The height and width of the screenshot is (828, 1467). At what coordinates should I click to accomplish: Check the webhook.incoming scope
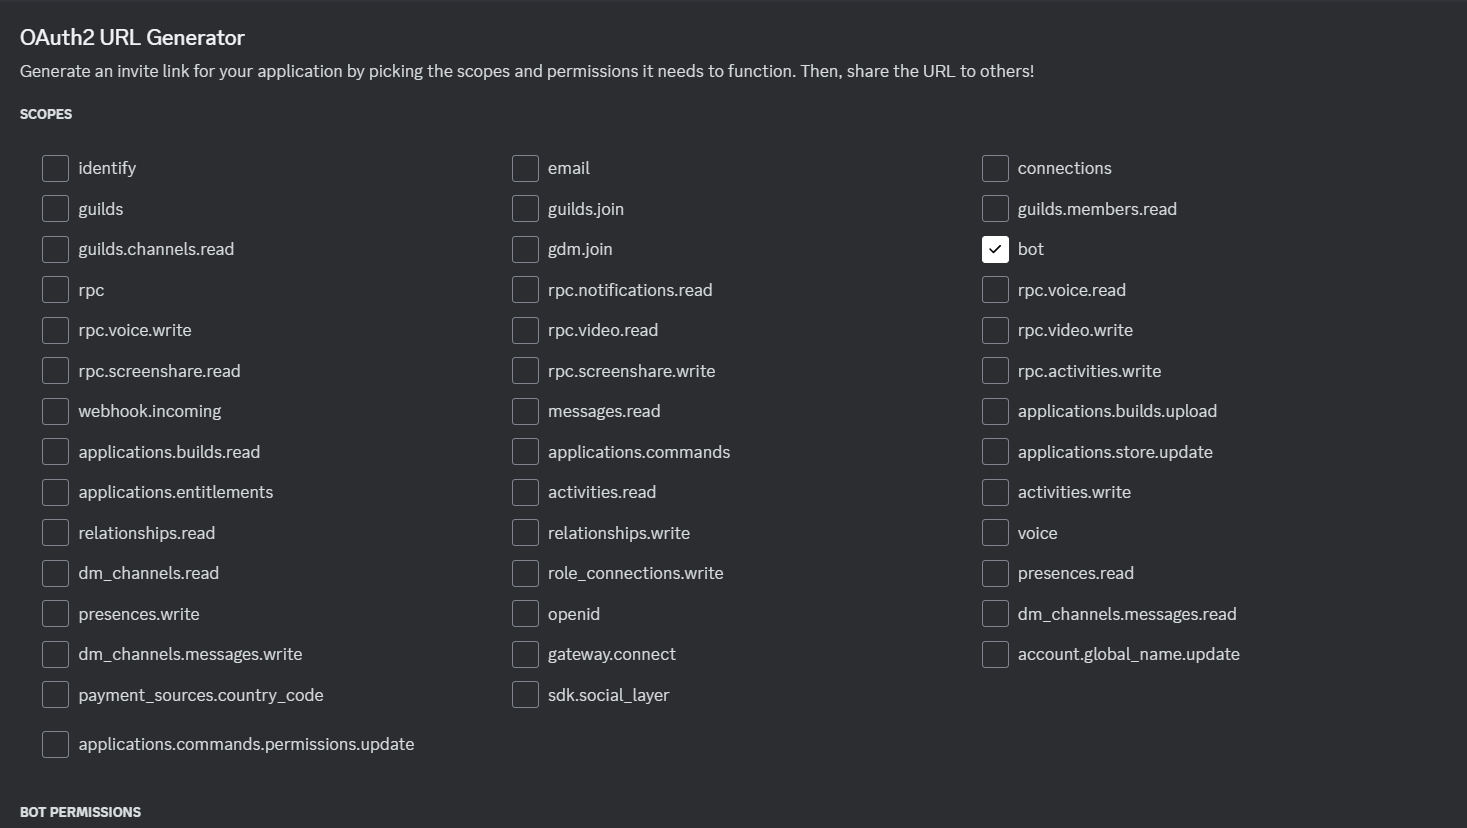click(x=55, y=411)
